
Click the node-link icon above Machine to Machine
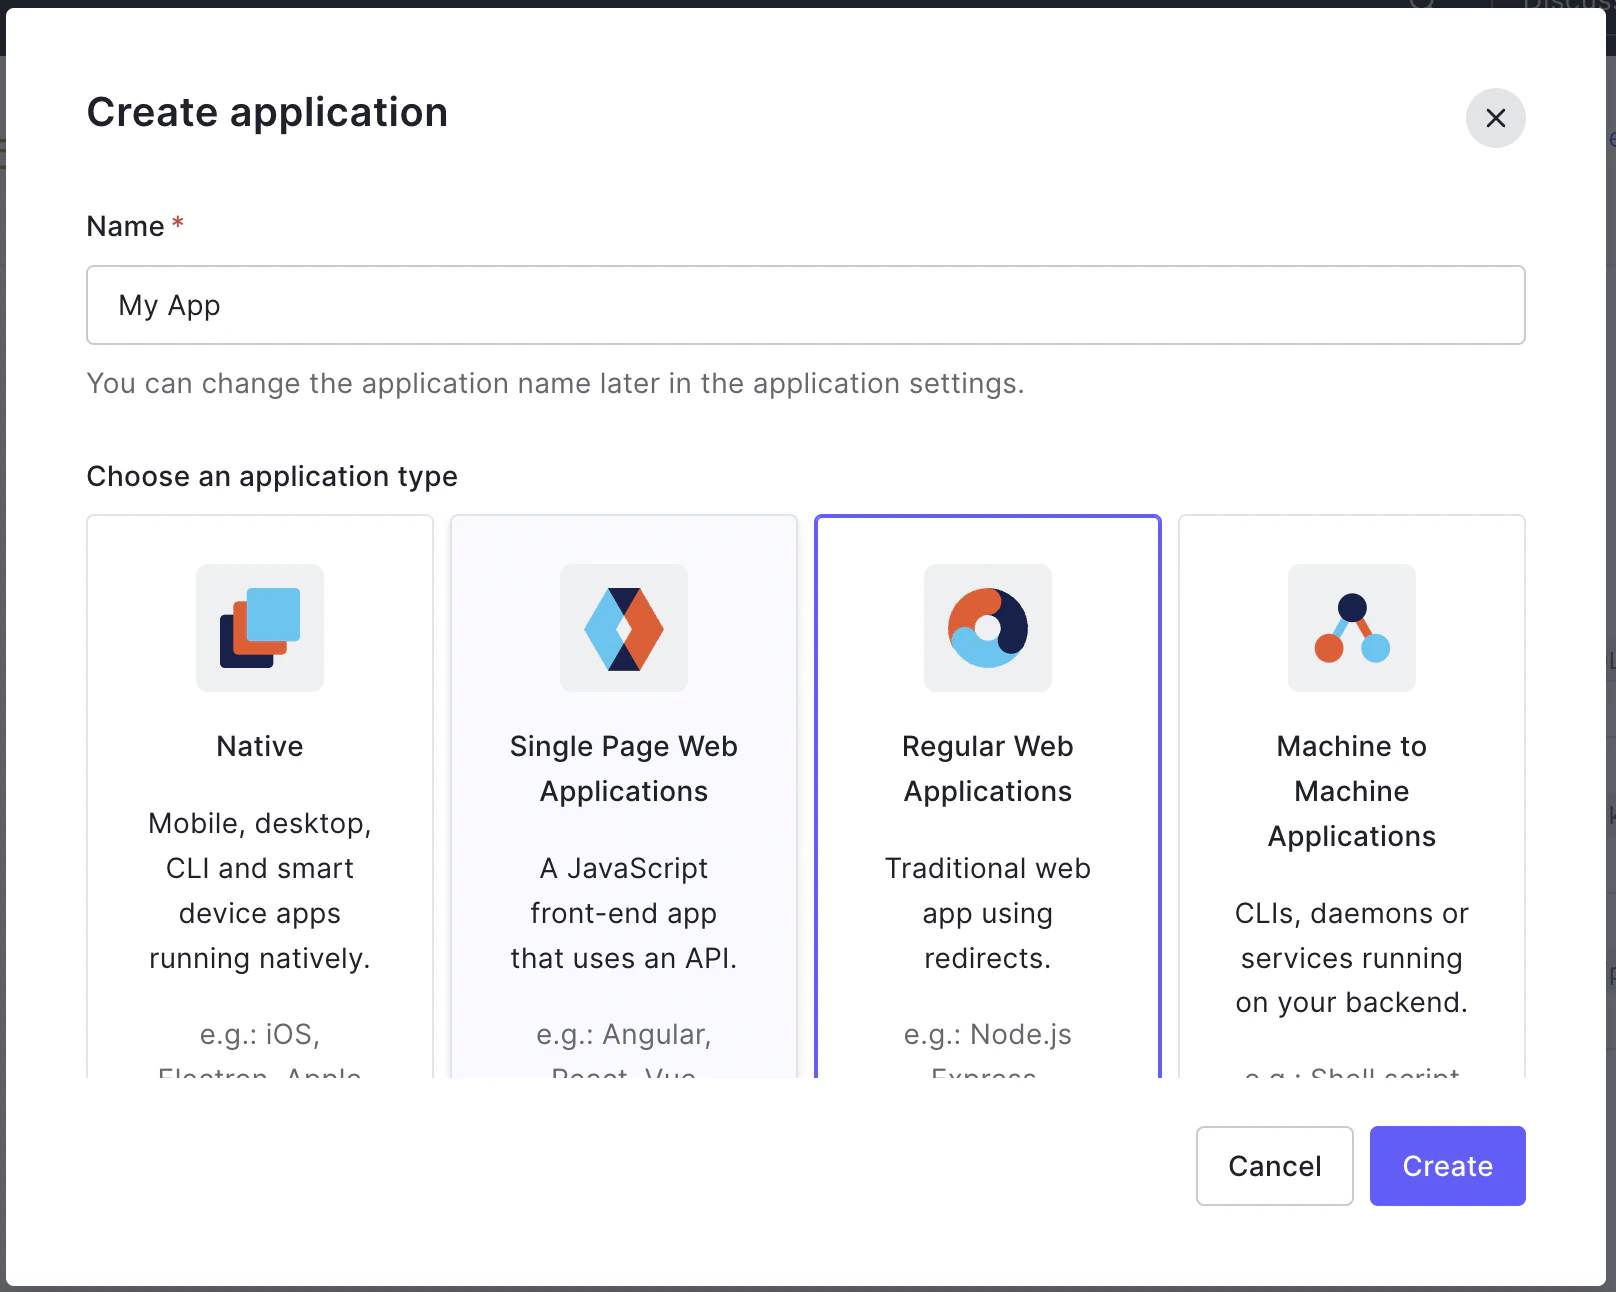(x=1351, y=628)
